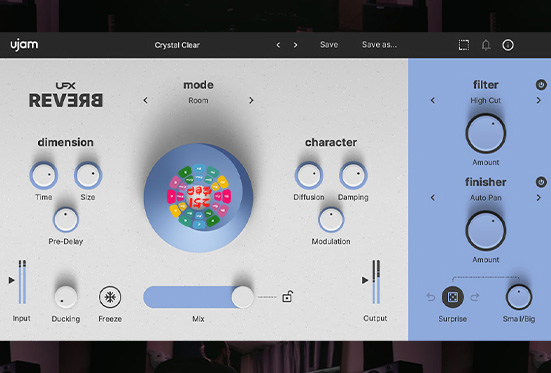Click the Time knob
Image resolution: width=551 pixels, height=373 pixels.
tap(44, 175)
